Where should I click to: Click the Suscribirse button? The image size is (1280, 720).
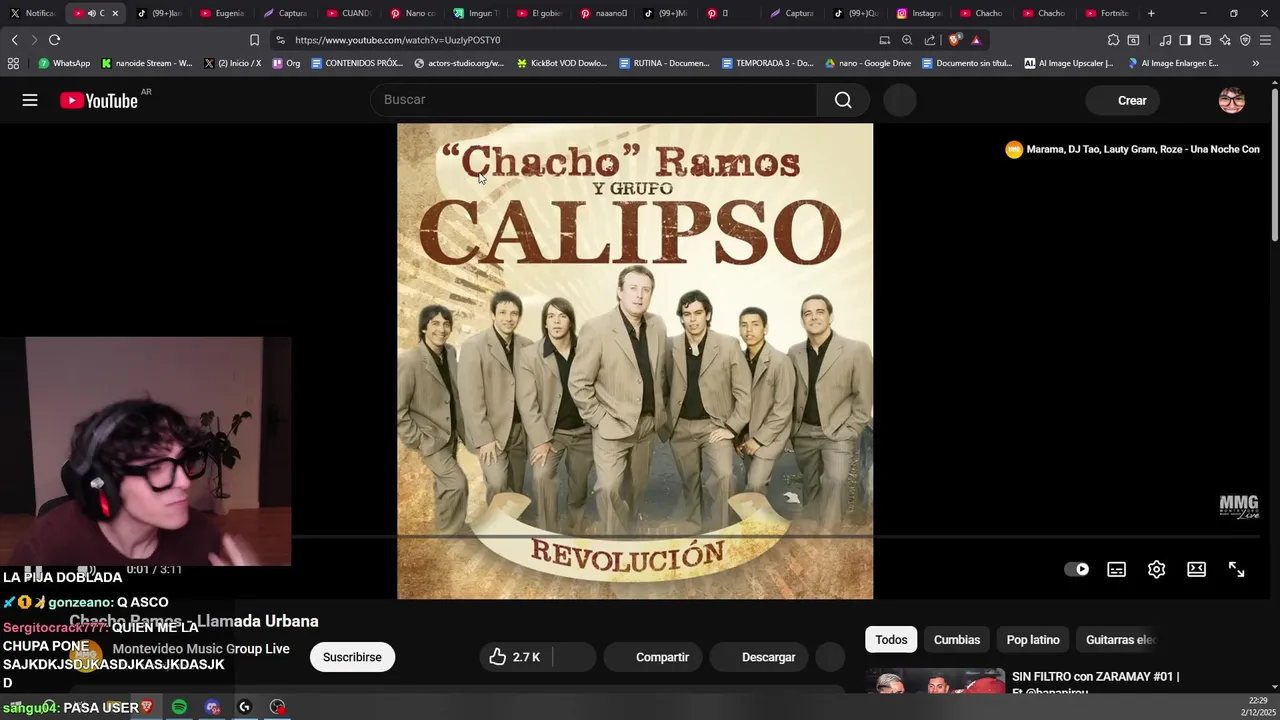352,657
